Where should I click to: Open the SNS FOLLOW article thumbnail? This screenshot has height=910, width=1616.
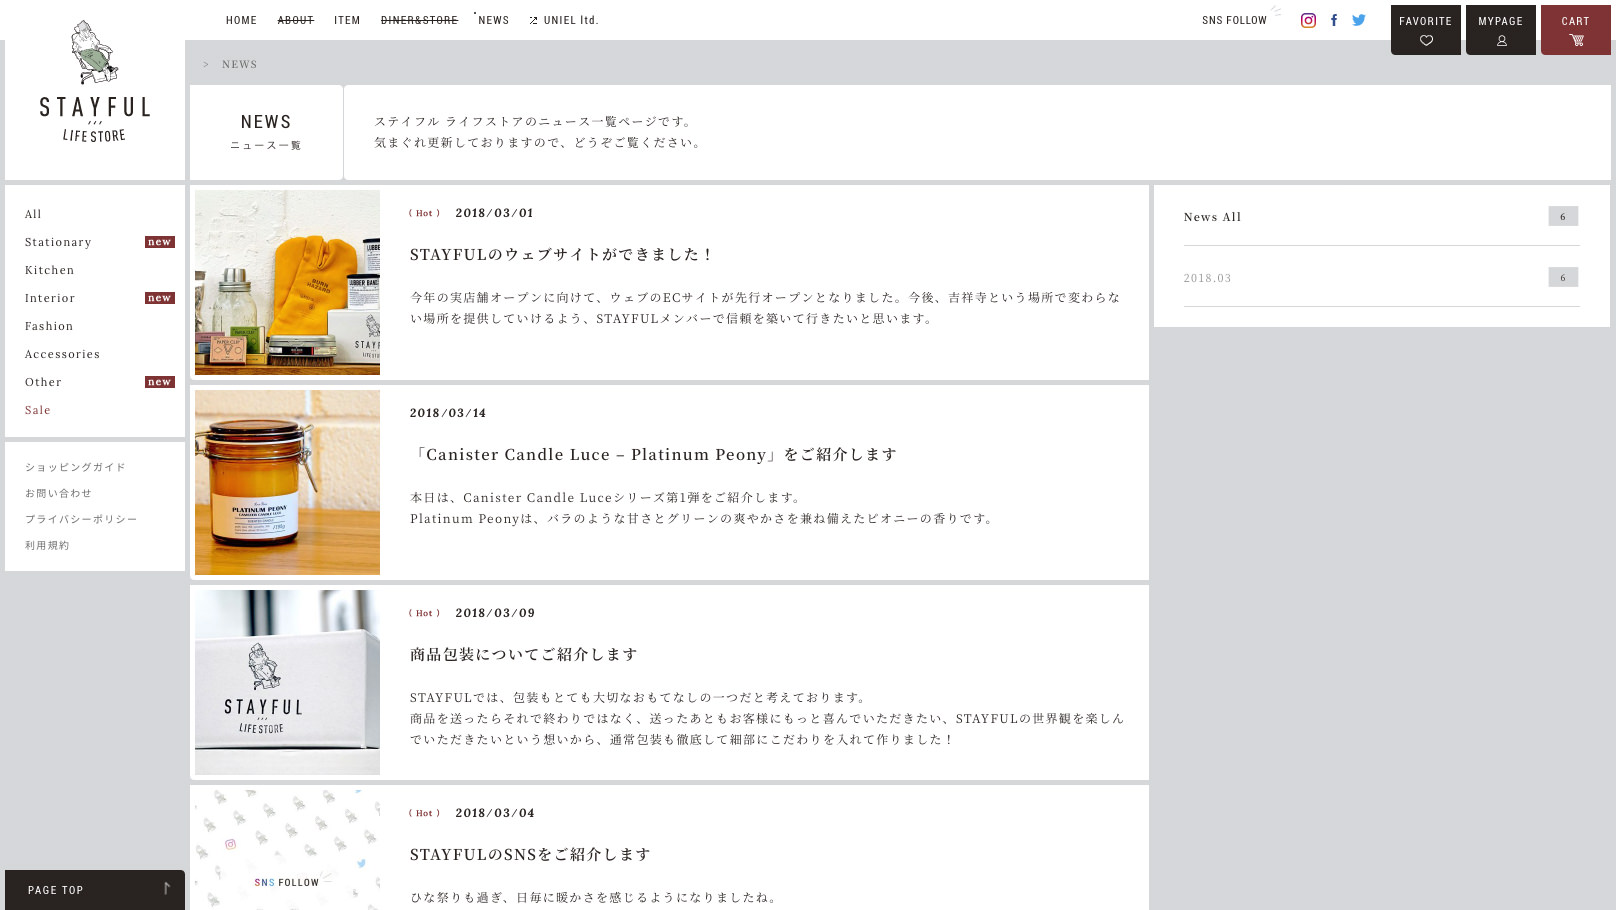click(287, 850)
